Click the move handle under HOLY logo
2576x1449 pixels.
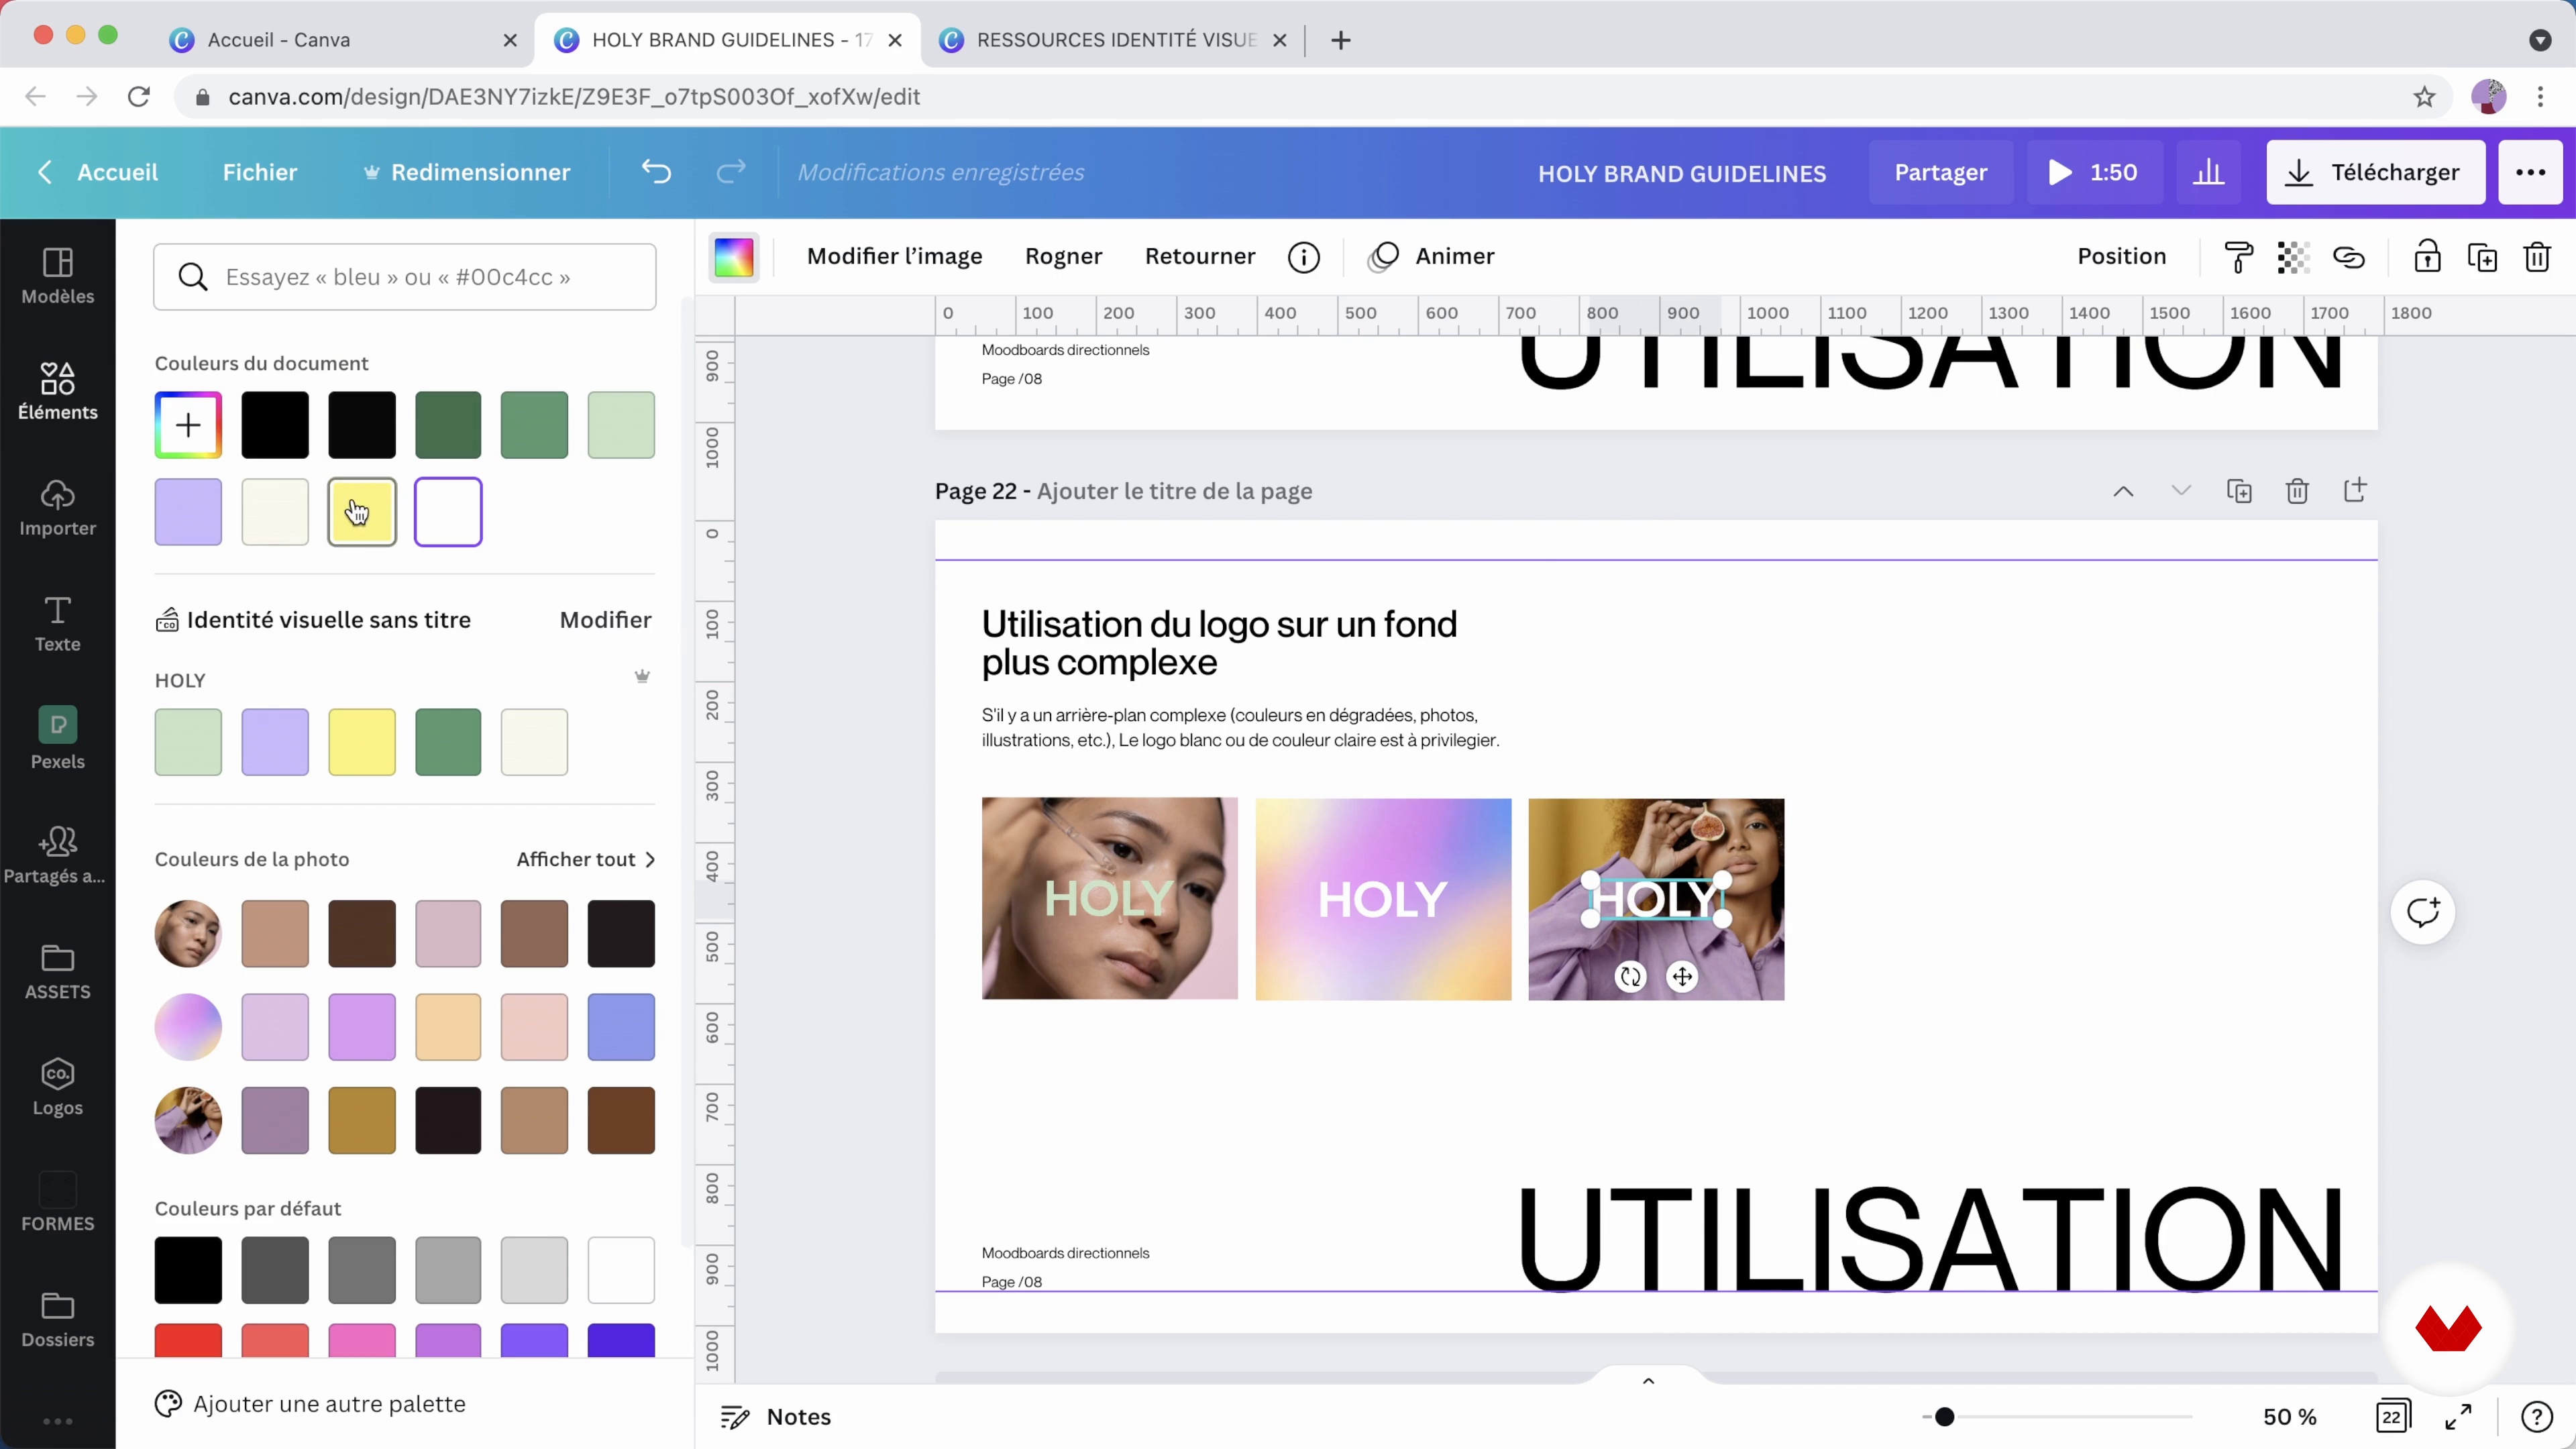click(1683, 976)
